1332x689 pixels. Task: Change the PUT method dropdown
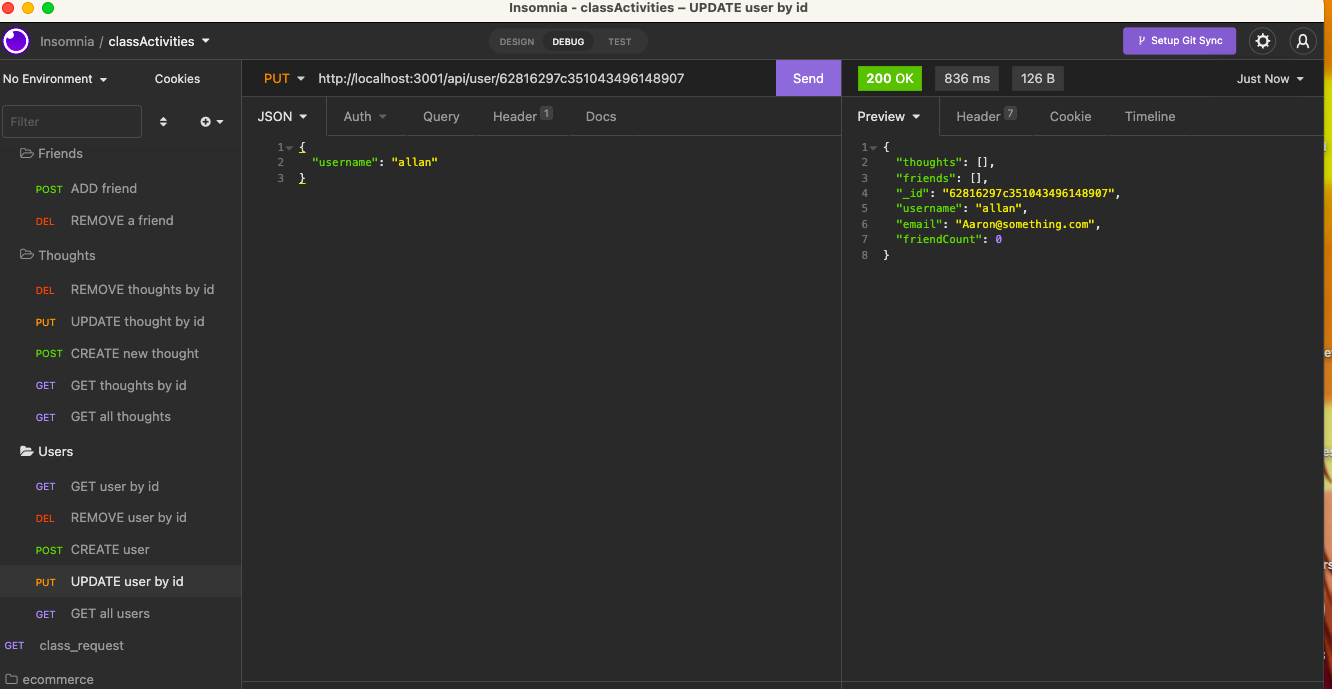pos(285,78)
